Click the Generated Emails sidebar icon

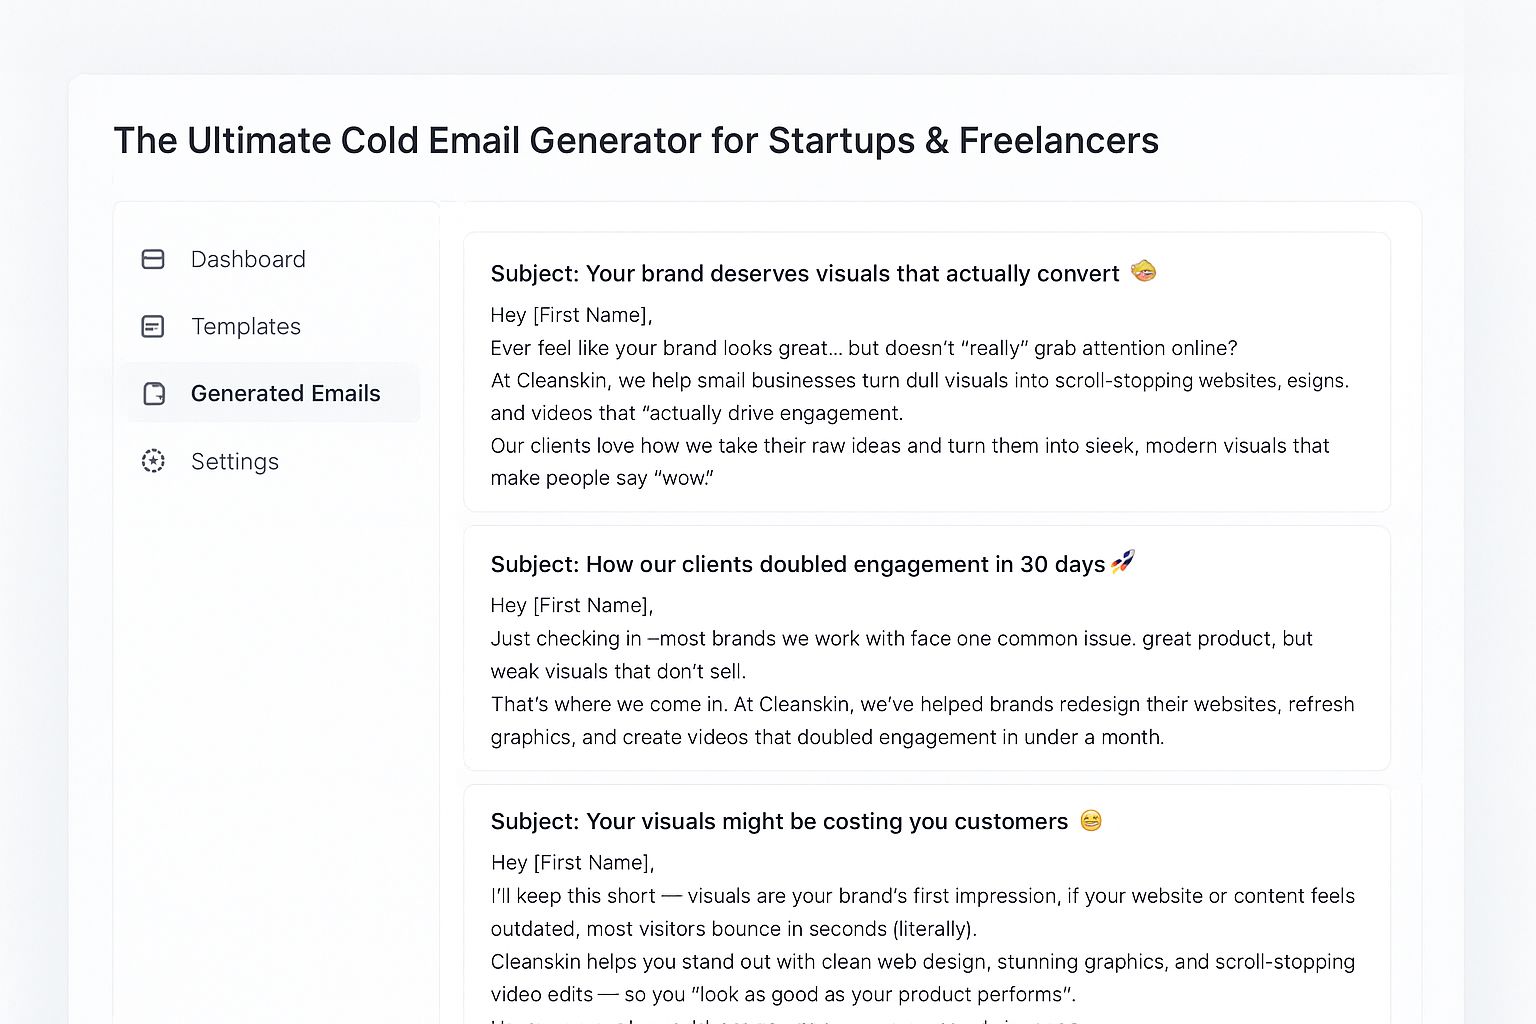(154, 394)
